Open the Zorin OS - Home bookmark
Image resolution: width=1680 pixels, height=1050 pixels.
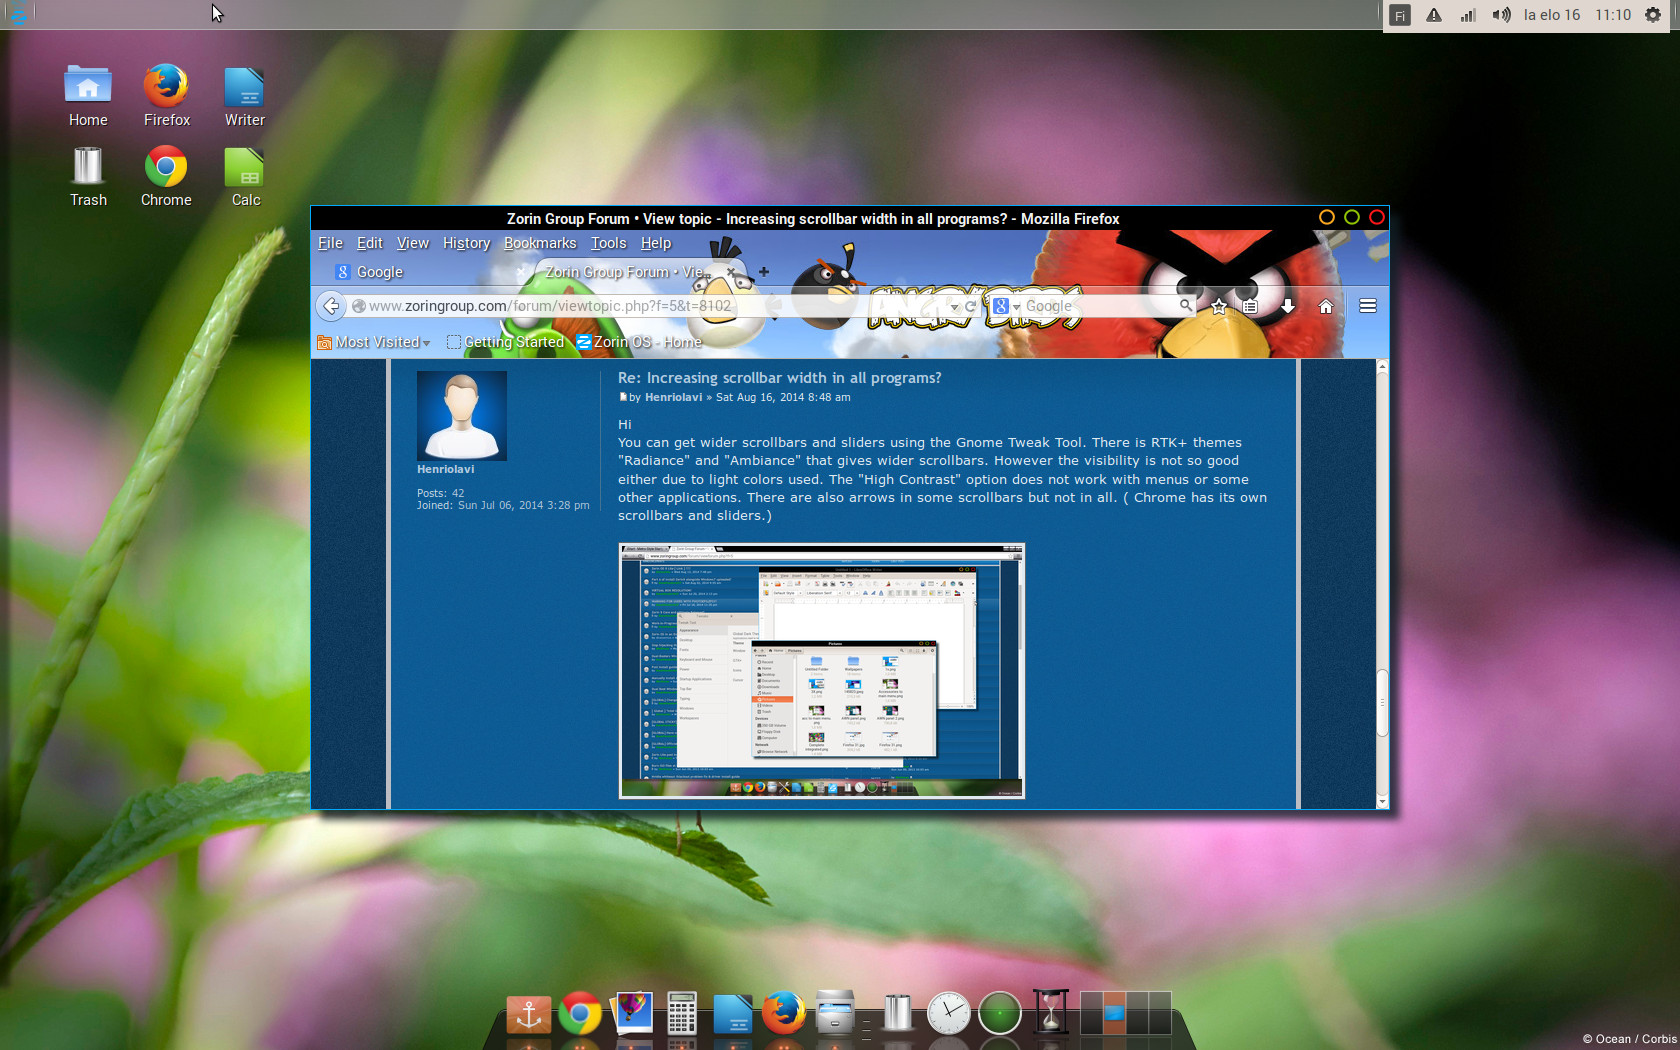pos(639,342)
